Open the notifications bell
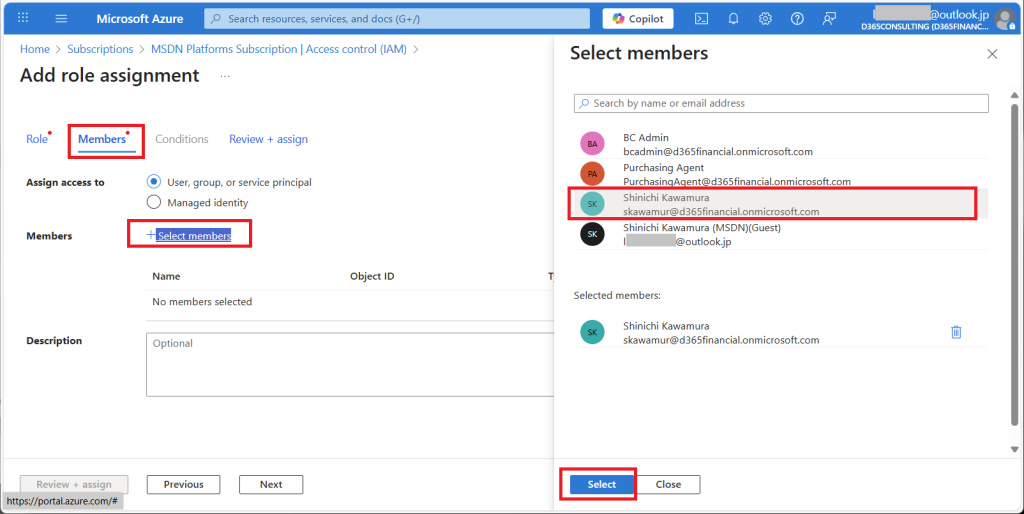The height and width of the screenshot is (514, 1024). (x=733, y=19)
